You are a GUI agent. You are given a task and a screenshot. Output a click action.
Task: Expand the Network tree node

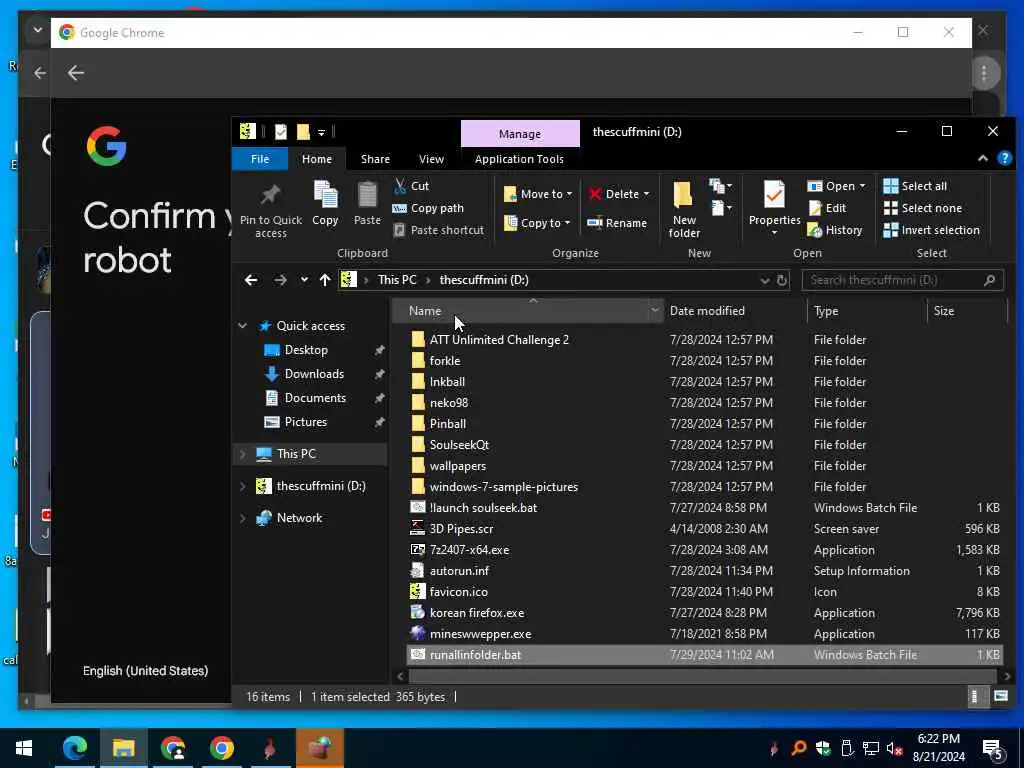pyautogui.click(x=242, y=518)
